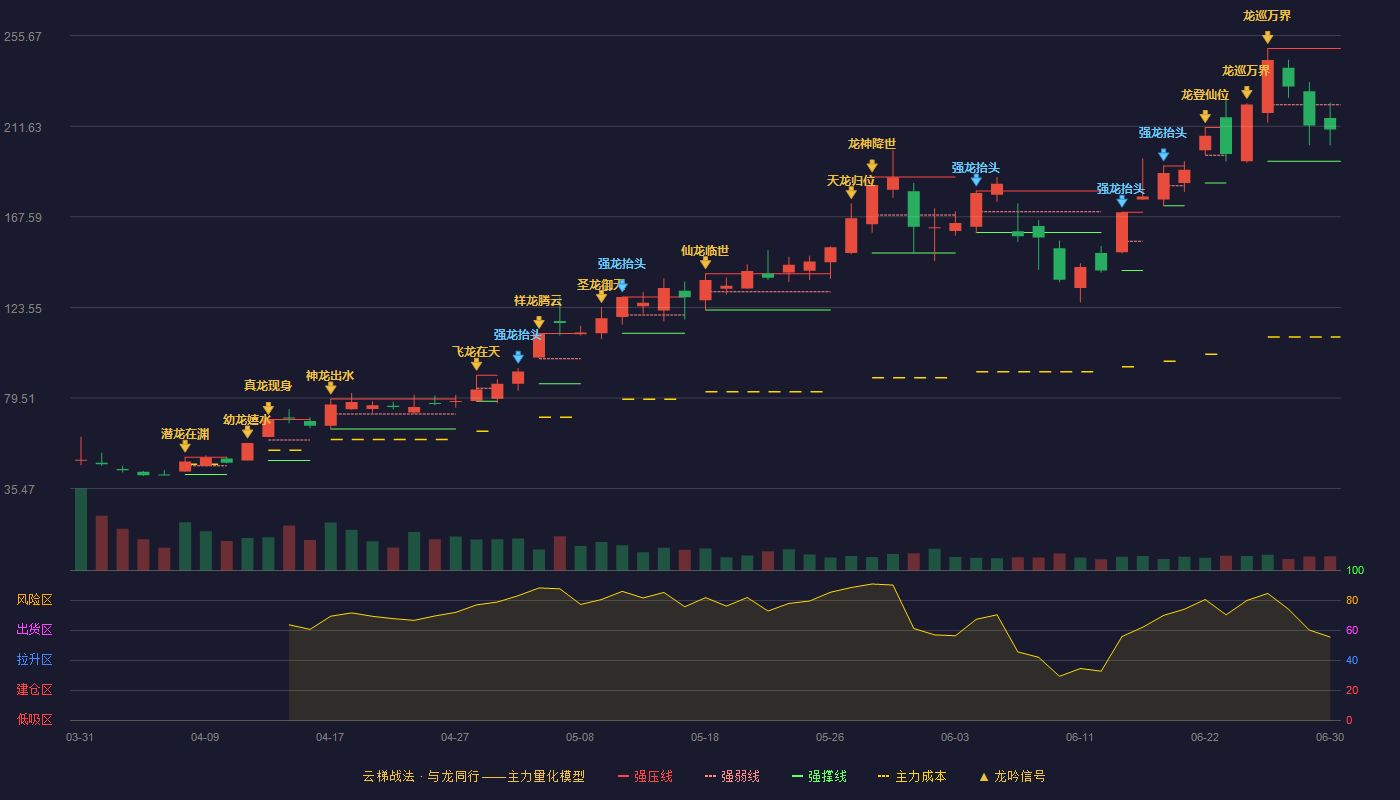The height and width of the screenshot is (800, 1400).
Task: Click the 拉升区 zone label
Action: click(34, 660)
